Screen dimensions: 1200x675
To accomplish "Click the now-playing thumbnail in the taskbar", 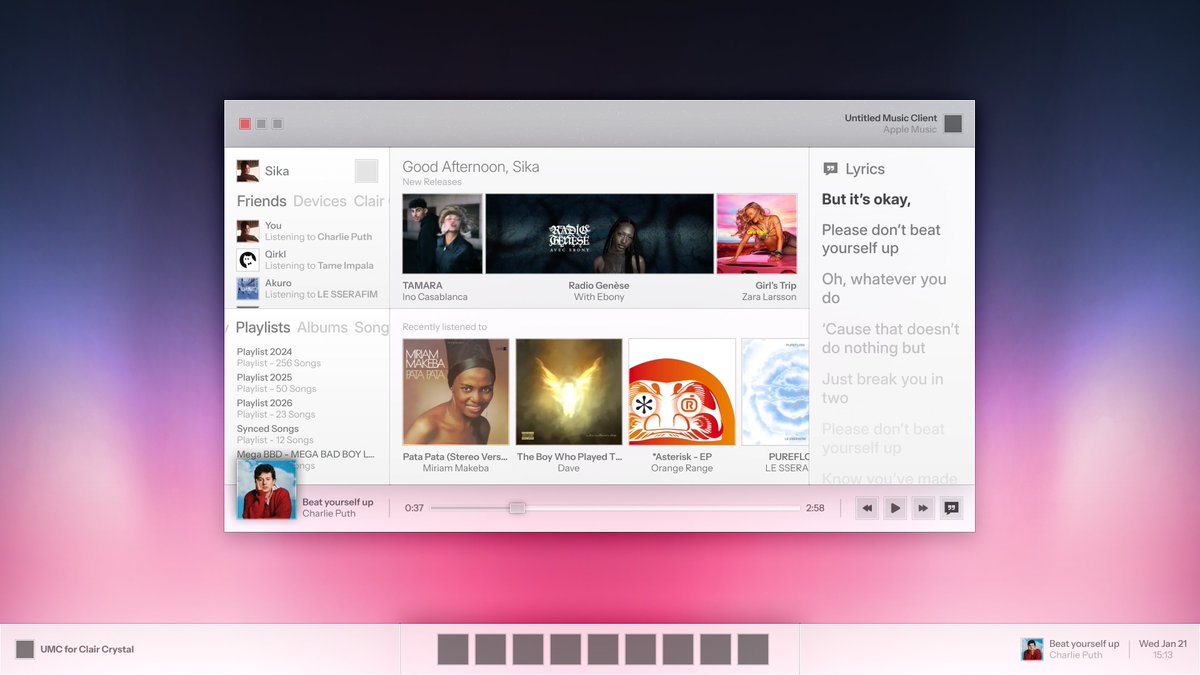I will 1032,649.
